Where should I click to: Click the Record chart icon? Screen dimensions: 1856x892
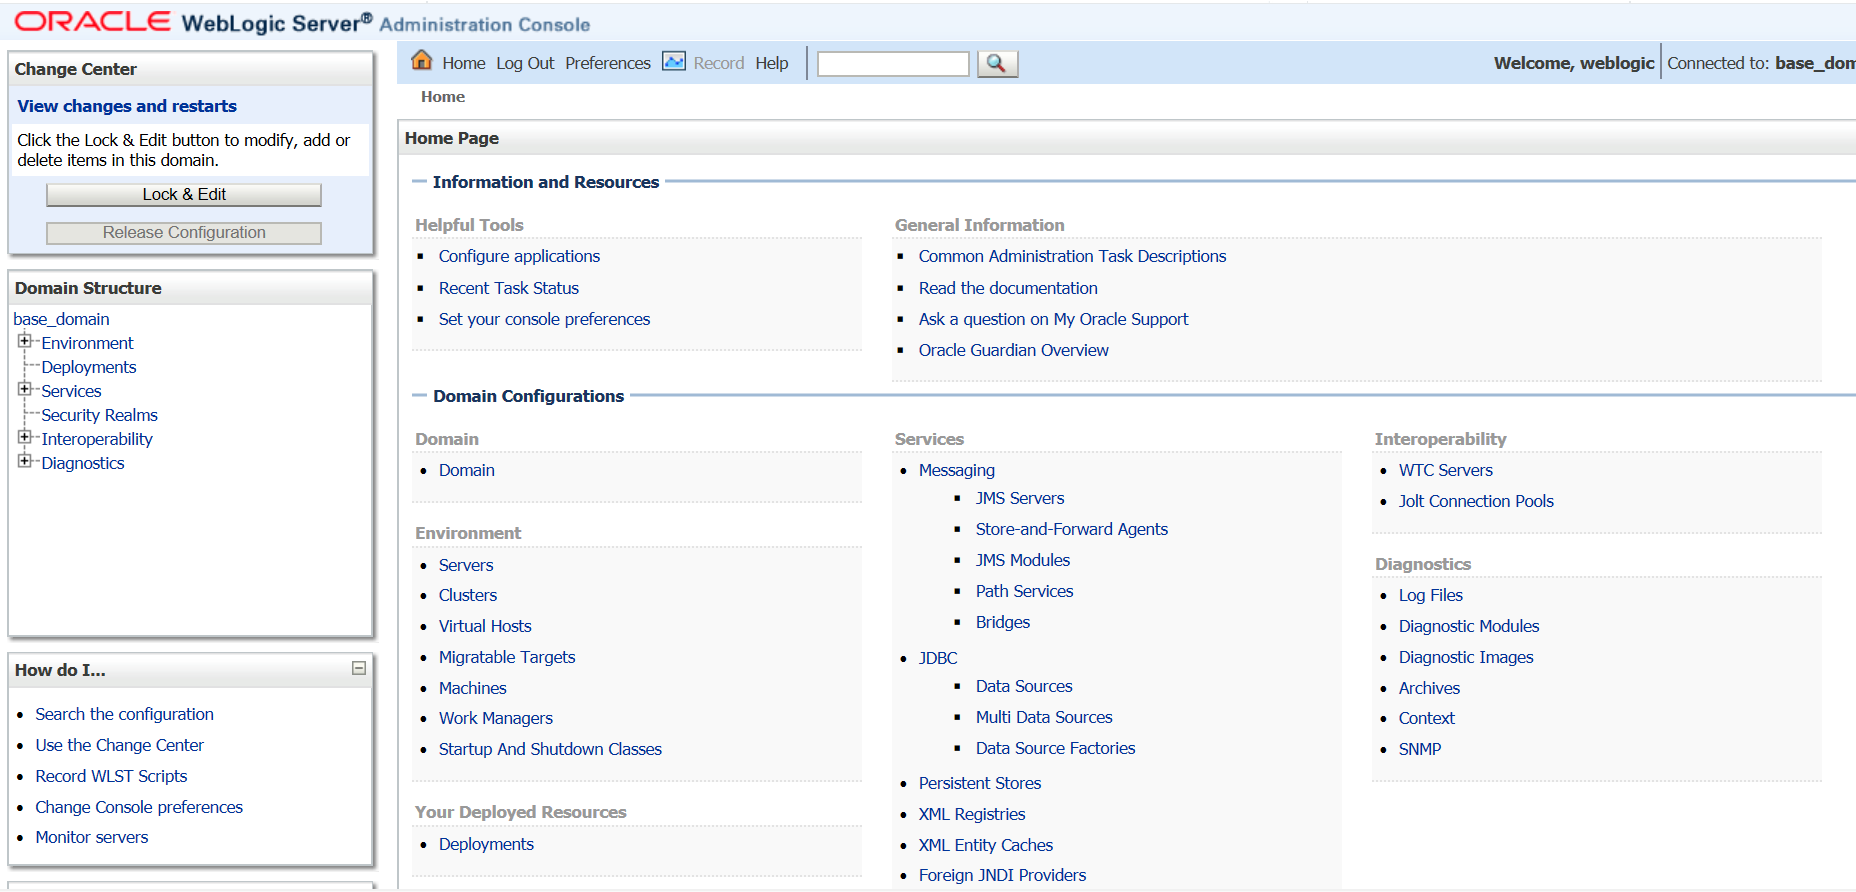click(x=674, y=62)
